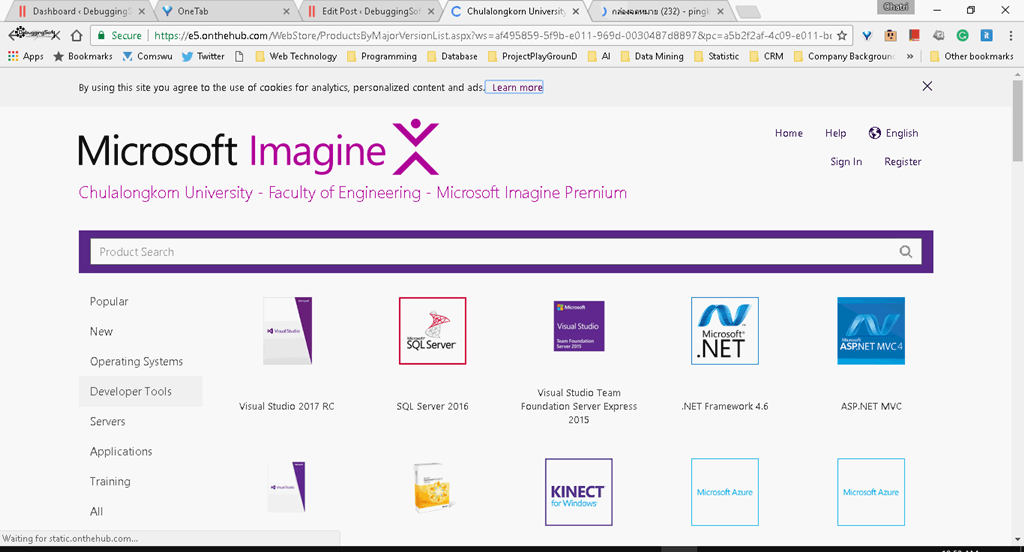
Task: Select the Servers category
Action: point(107,421)
